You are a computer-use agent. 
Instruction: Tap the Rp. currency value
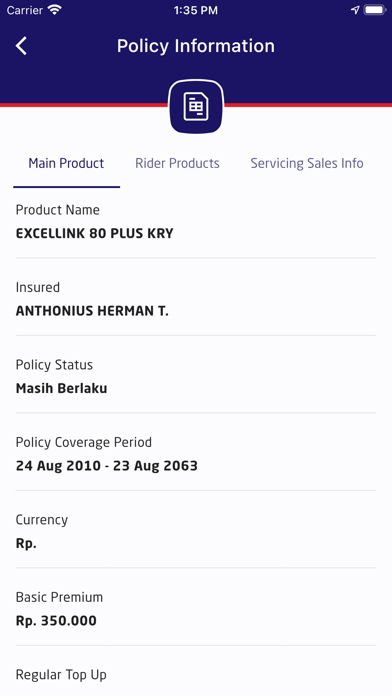26,543
